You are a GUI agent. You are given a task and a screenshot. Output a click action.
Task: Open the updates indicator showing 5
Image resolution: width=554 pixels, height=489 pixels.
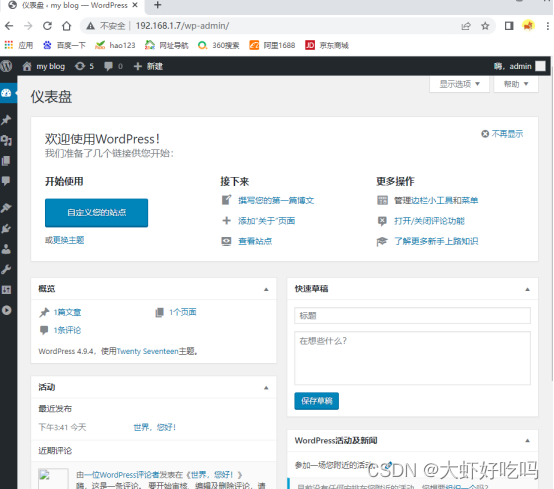tap(84, 66)
